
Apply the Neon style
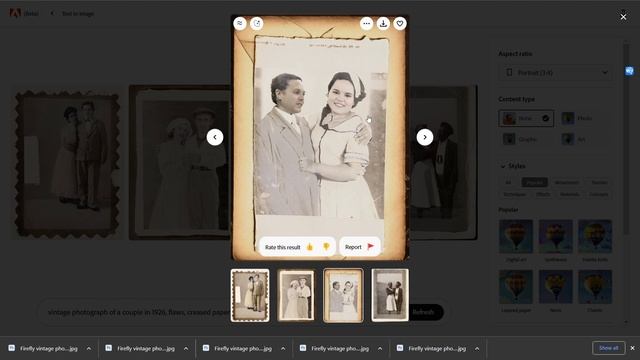tap(556, 287)
